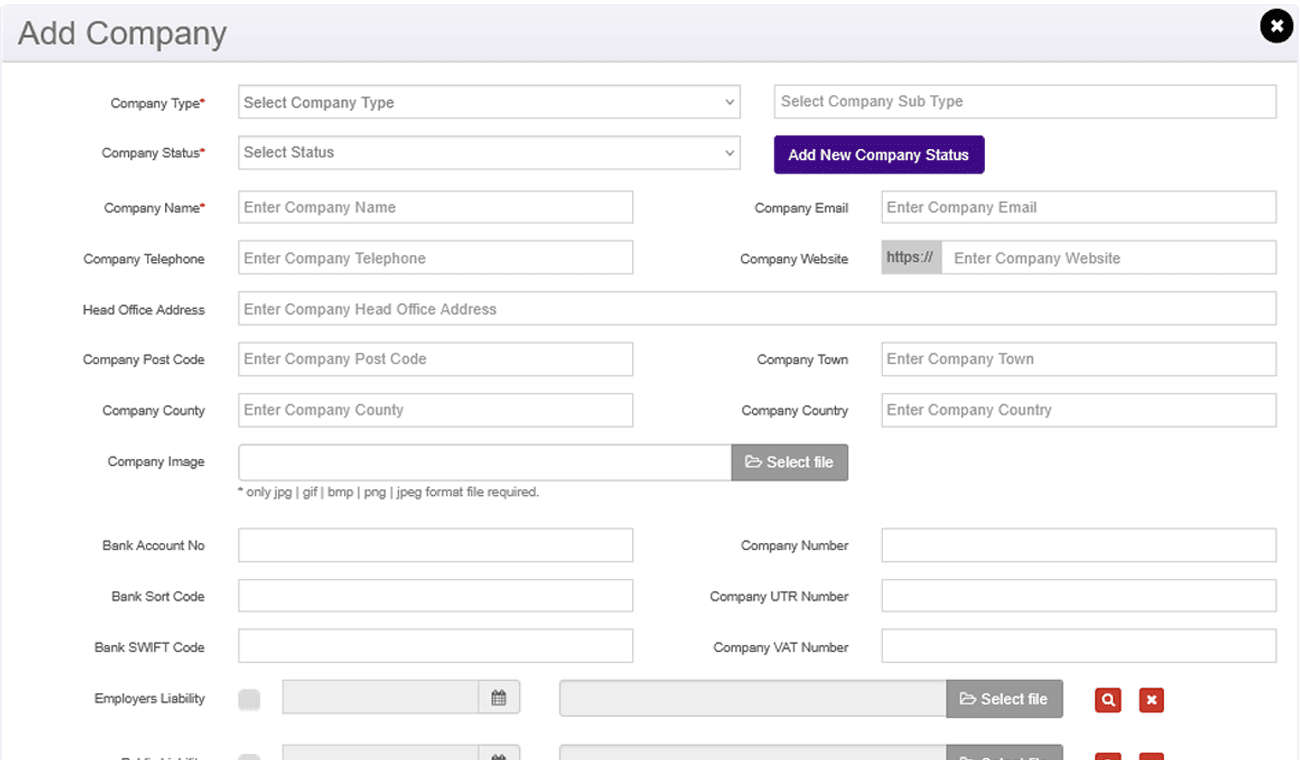Select the Company Telephone input

pos(435,258)
